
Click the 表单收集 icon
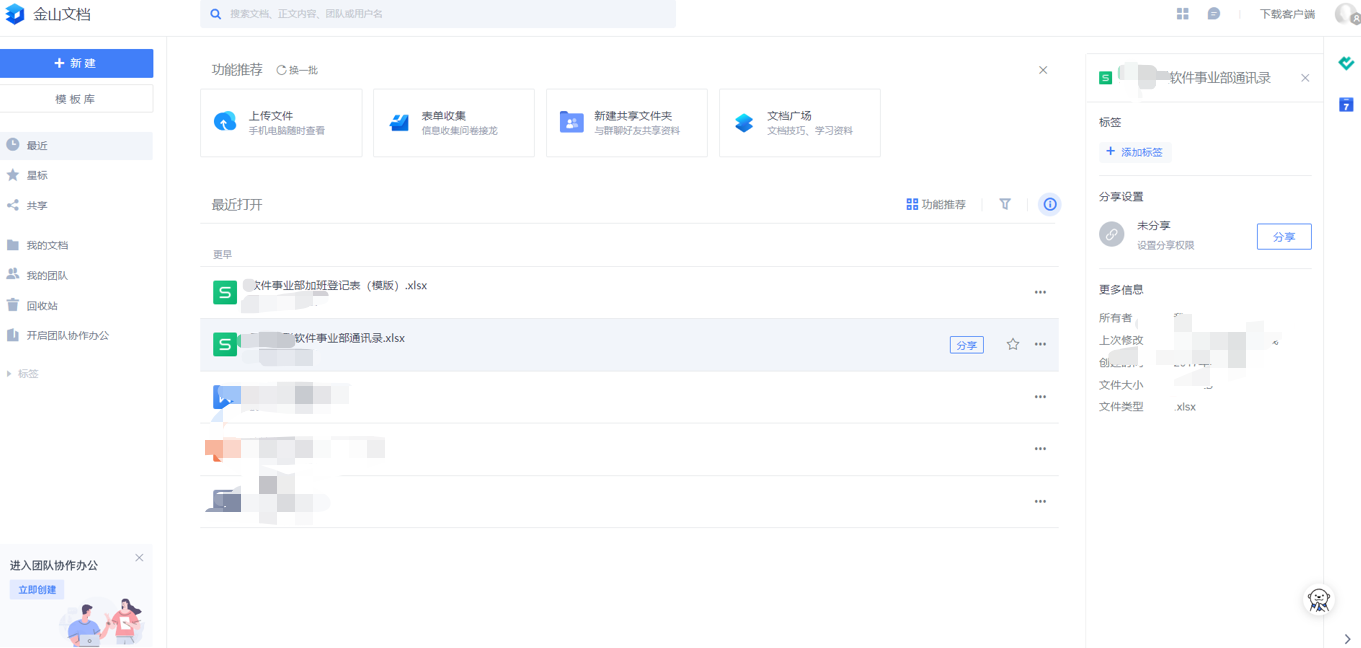399,122
